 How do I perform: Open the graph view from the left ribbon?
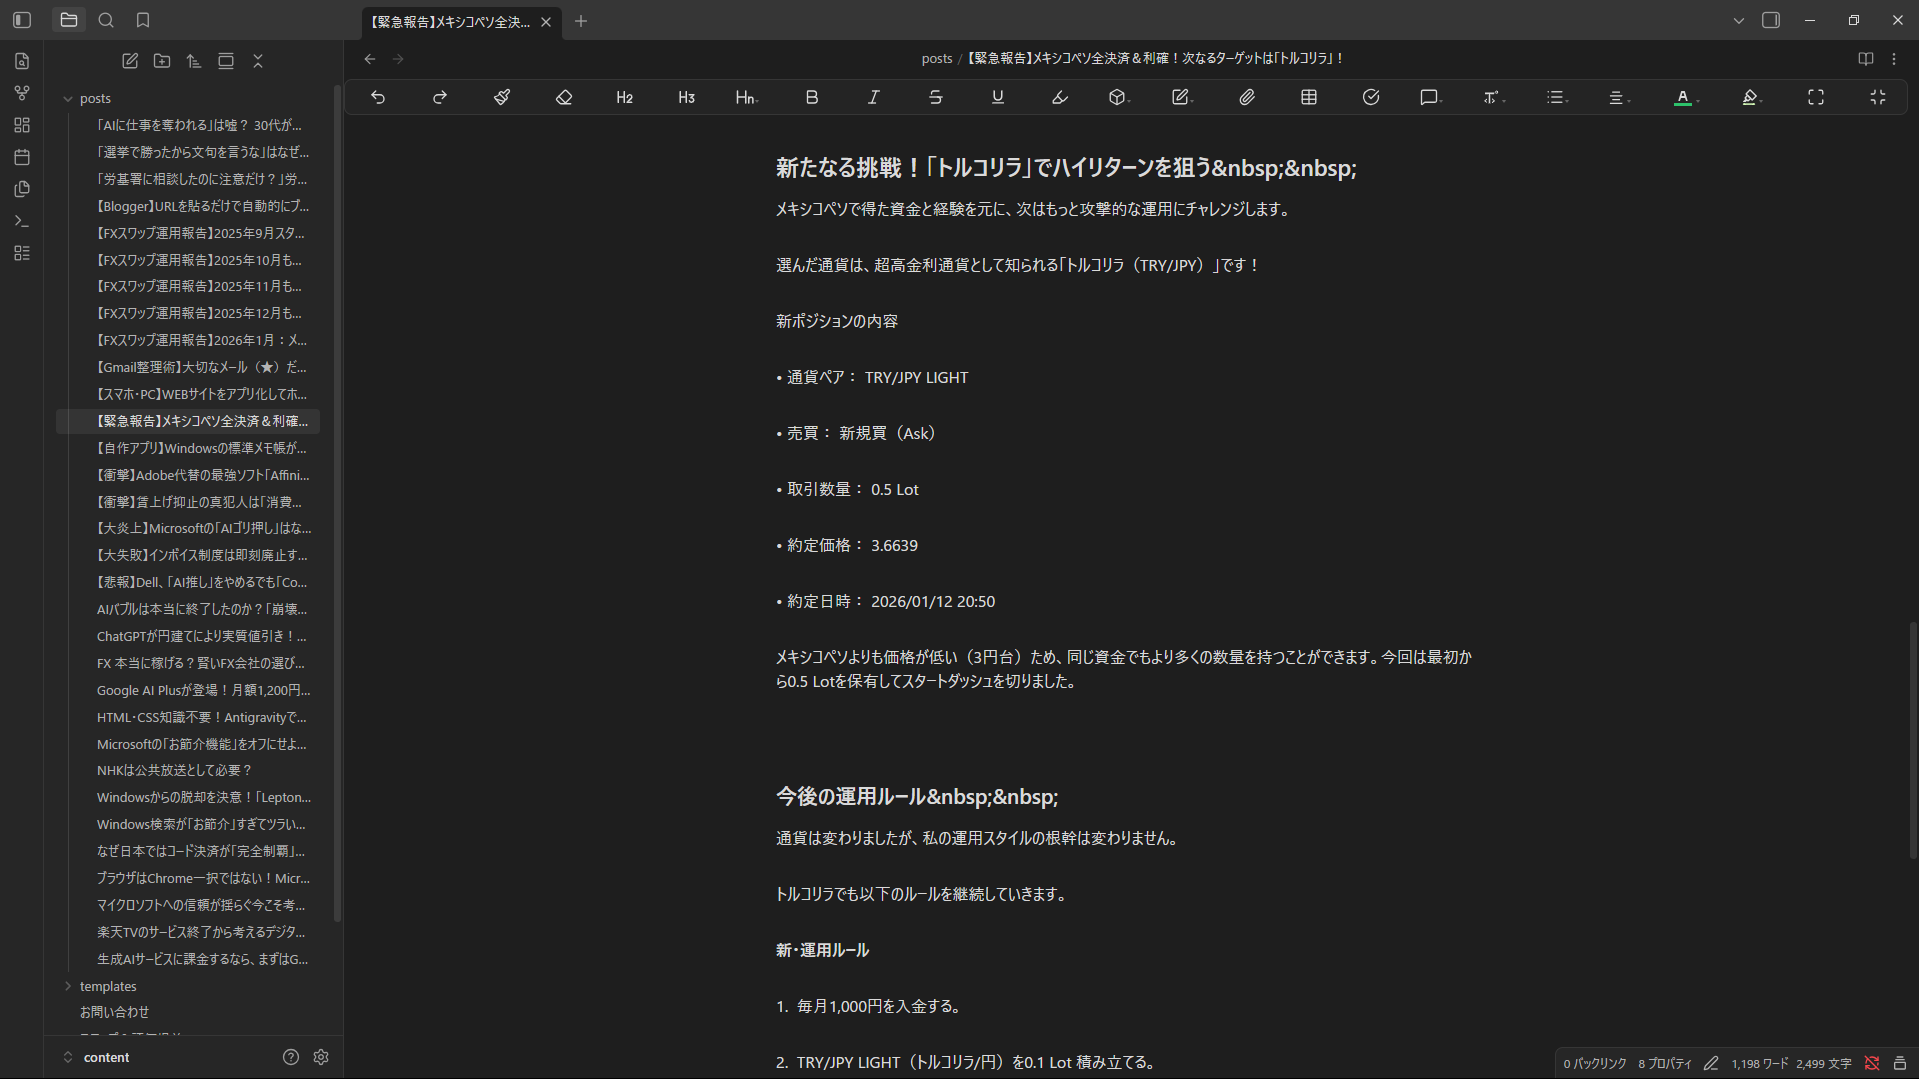click(x=22, y=93)
